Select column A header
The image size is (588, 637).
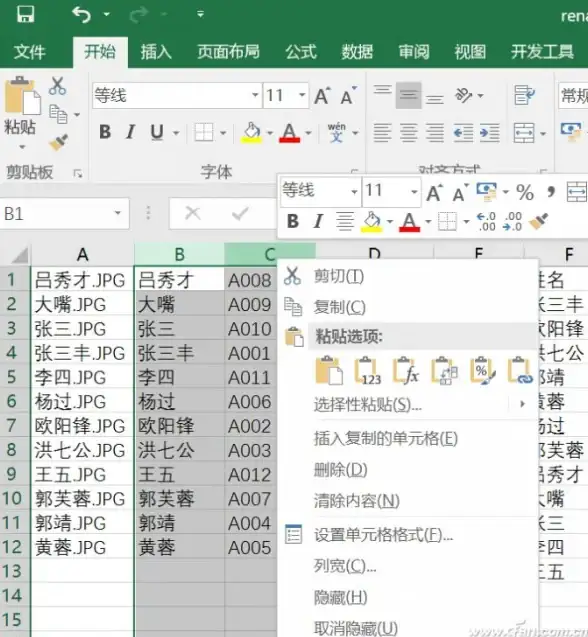(x=82, y=255)
